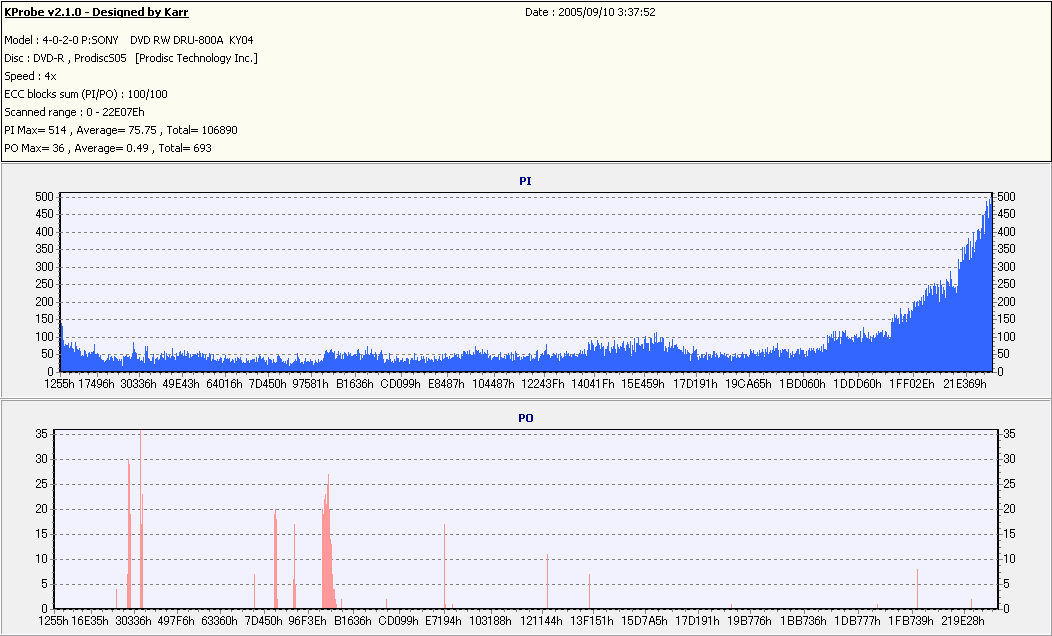Click the Scanned range 0 - 22E07Eh line
This screenshot has width=1052, height=636.
(74, 112)
